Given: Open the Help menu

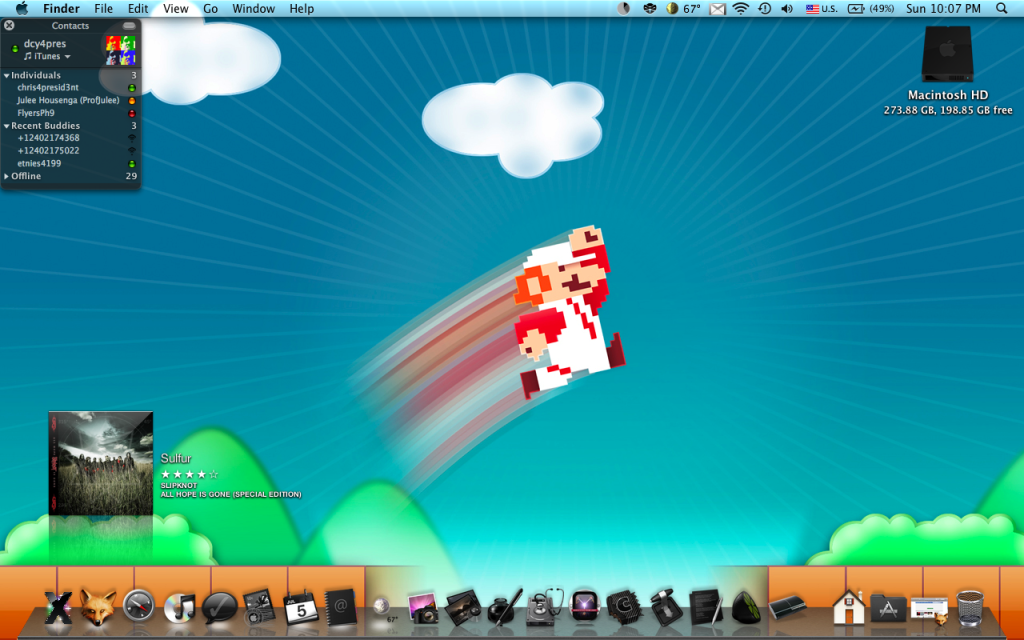Looking at the screenshot, I should tap(302, 8).
